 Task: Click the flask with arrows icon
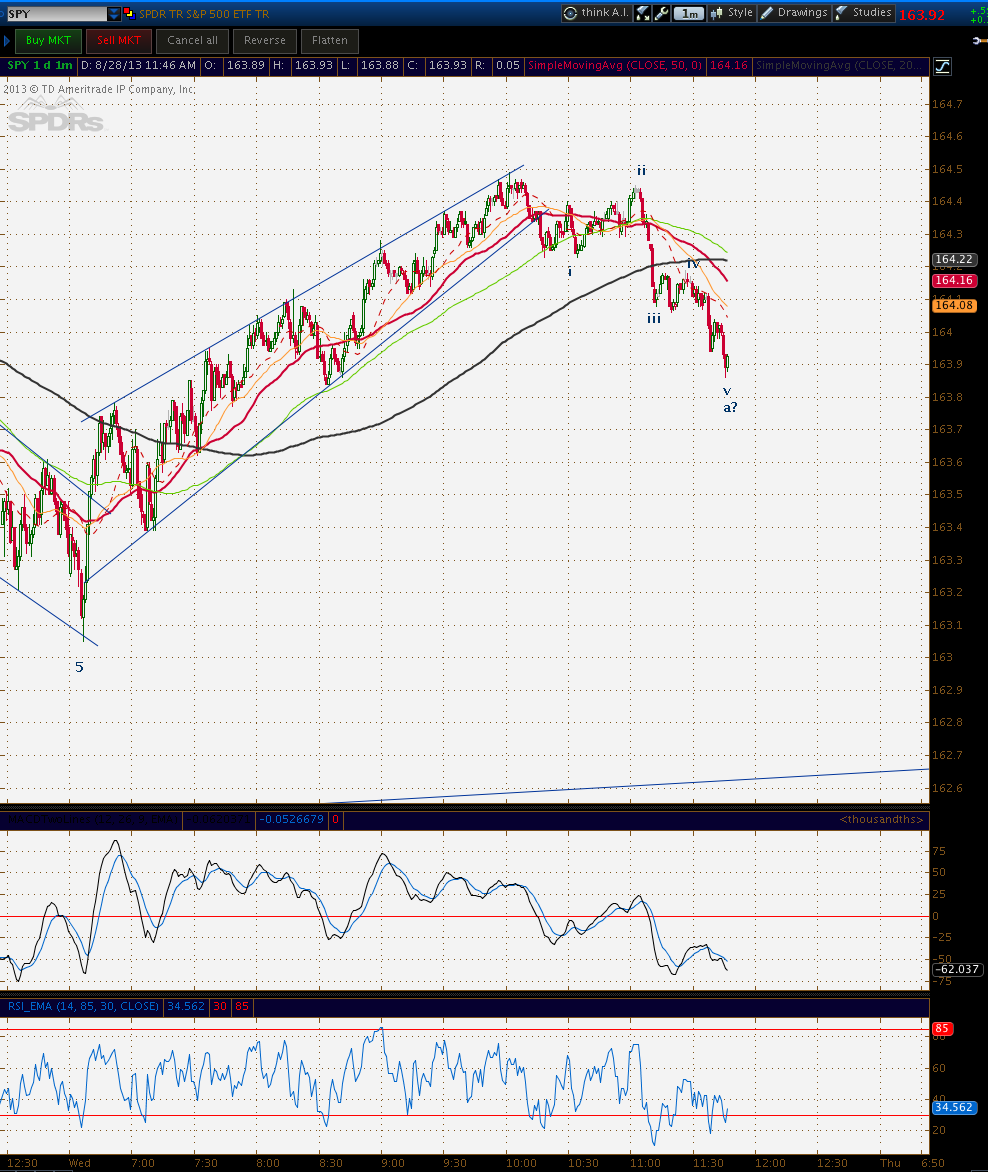[643, 13]
